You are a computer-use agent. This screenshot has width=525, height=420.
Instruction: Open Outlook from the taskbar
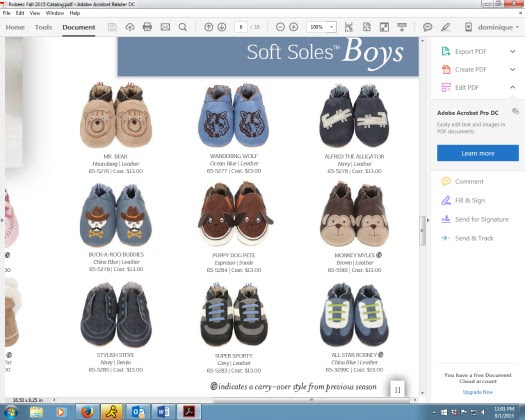138,412
